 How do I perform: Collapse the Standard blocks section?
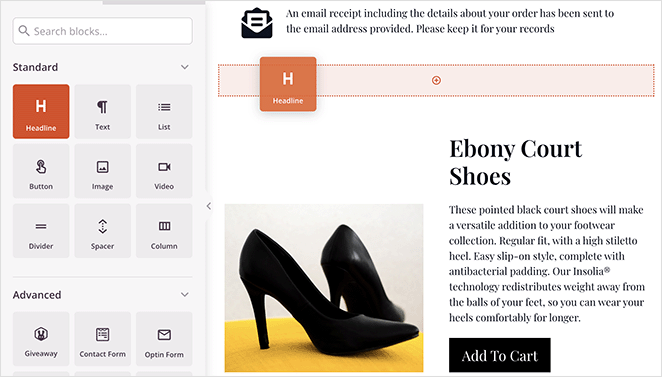coord(184,67)
